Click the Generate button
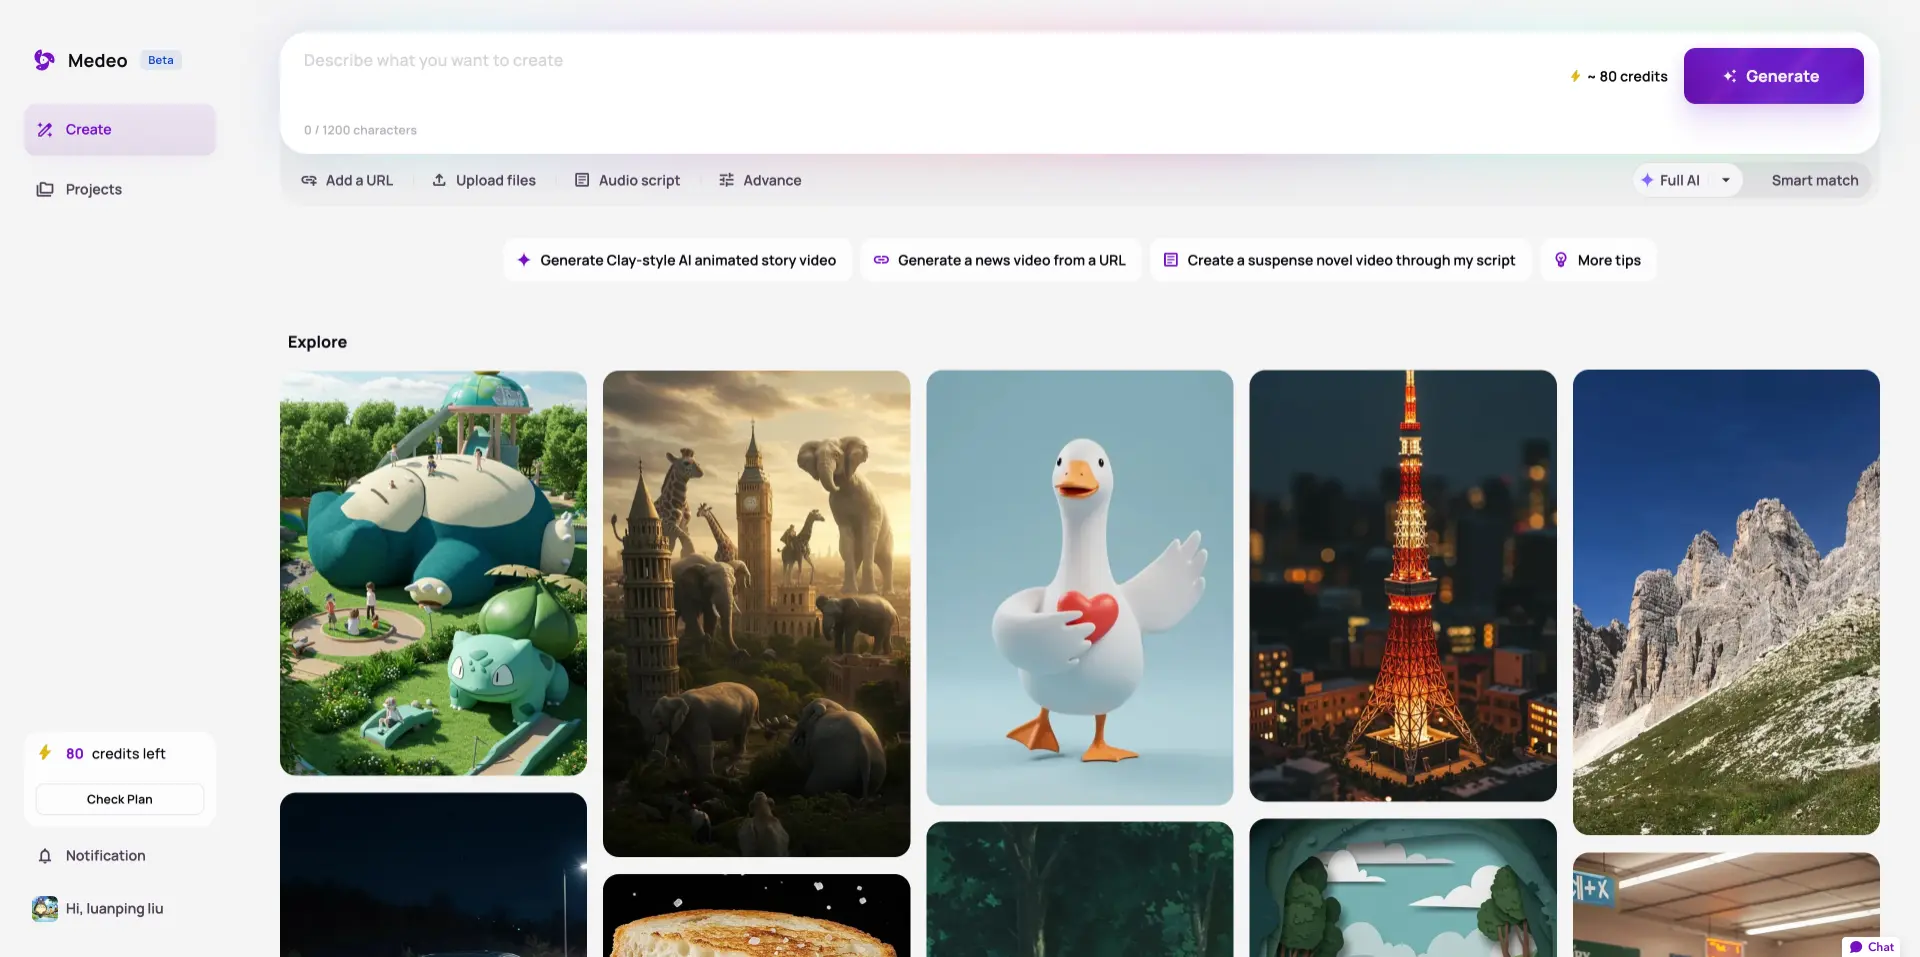This screenshot has height=957, width=1920. point(1773,76)
